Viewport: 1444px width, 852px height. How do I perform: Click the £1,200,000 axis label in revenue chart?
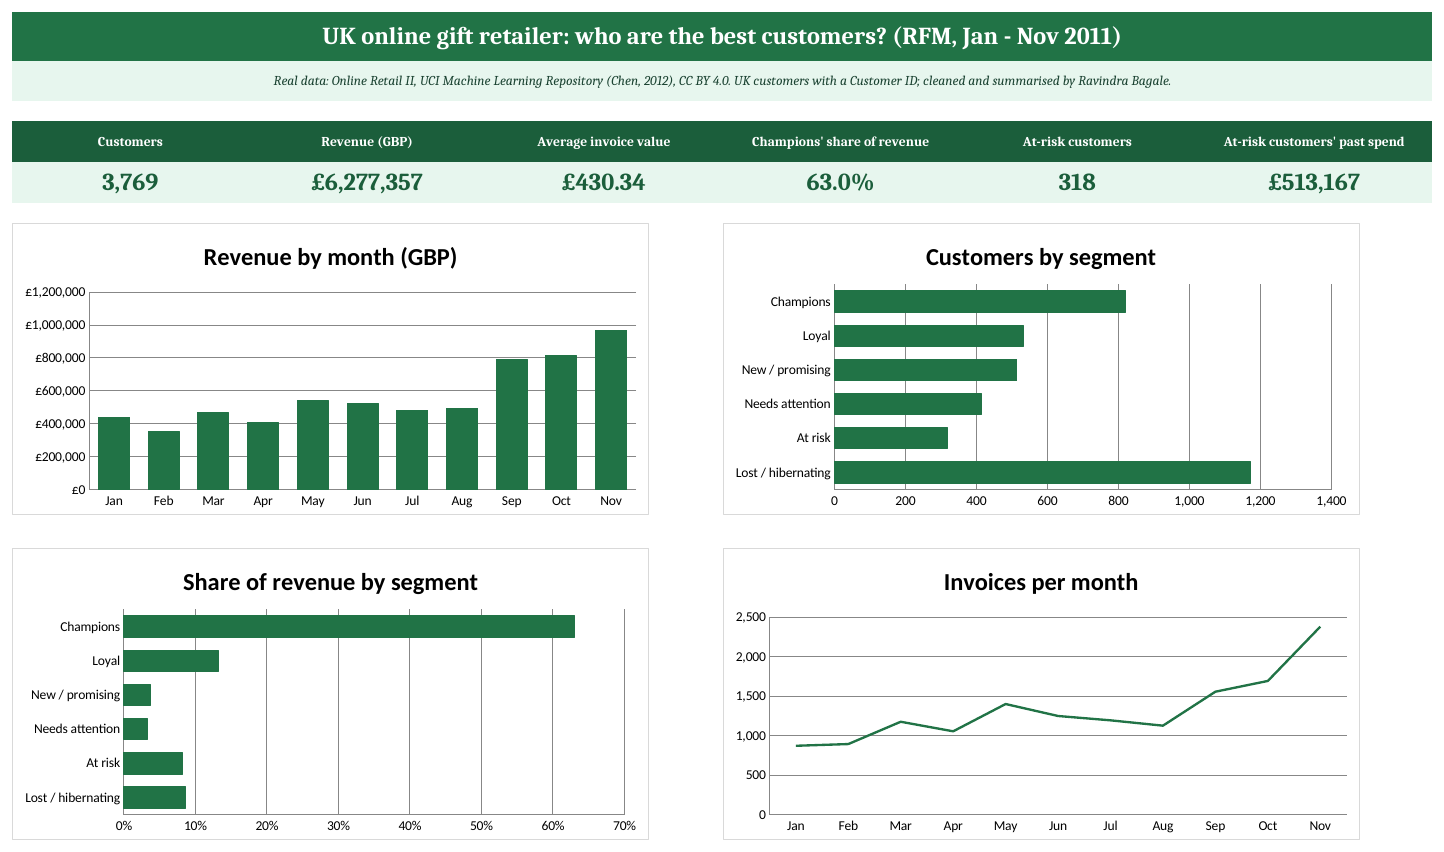55,292
